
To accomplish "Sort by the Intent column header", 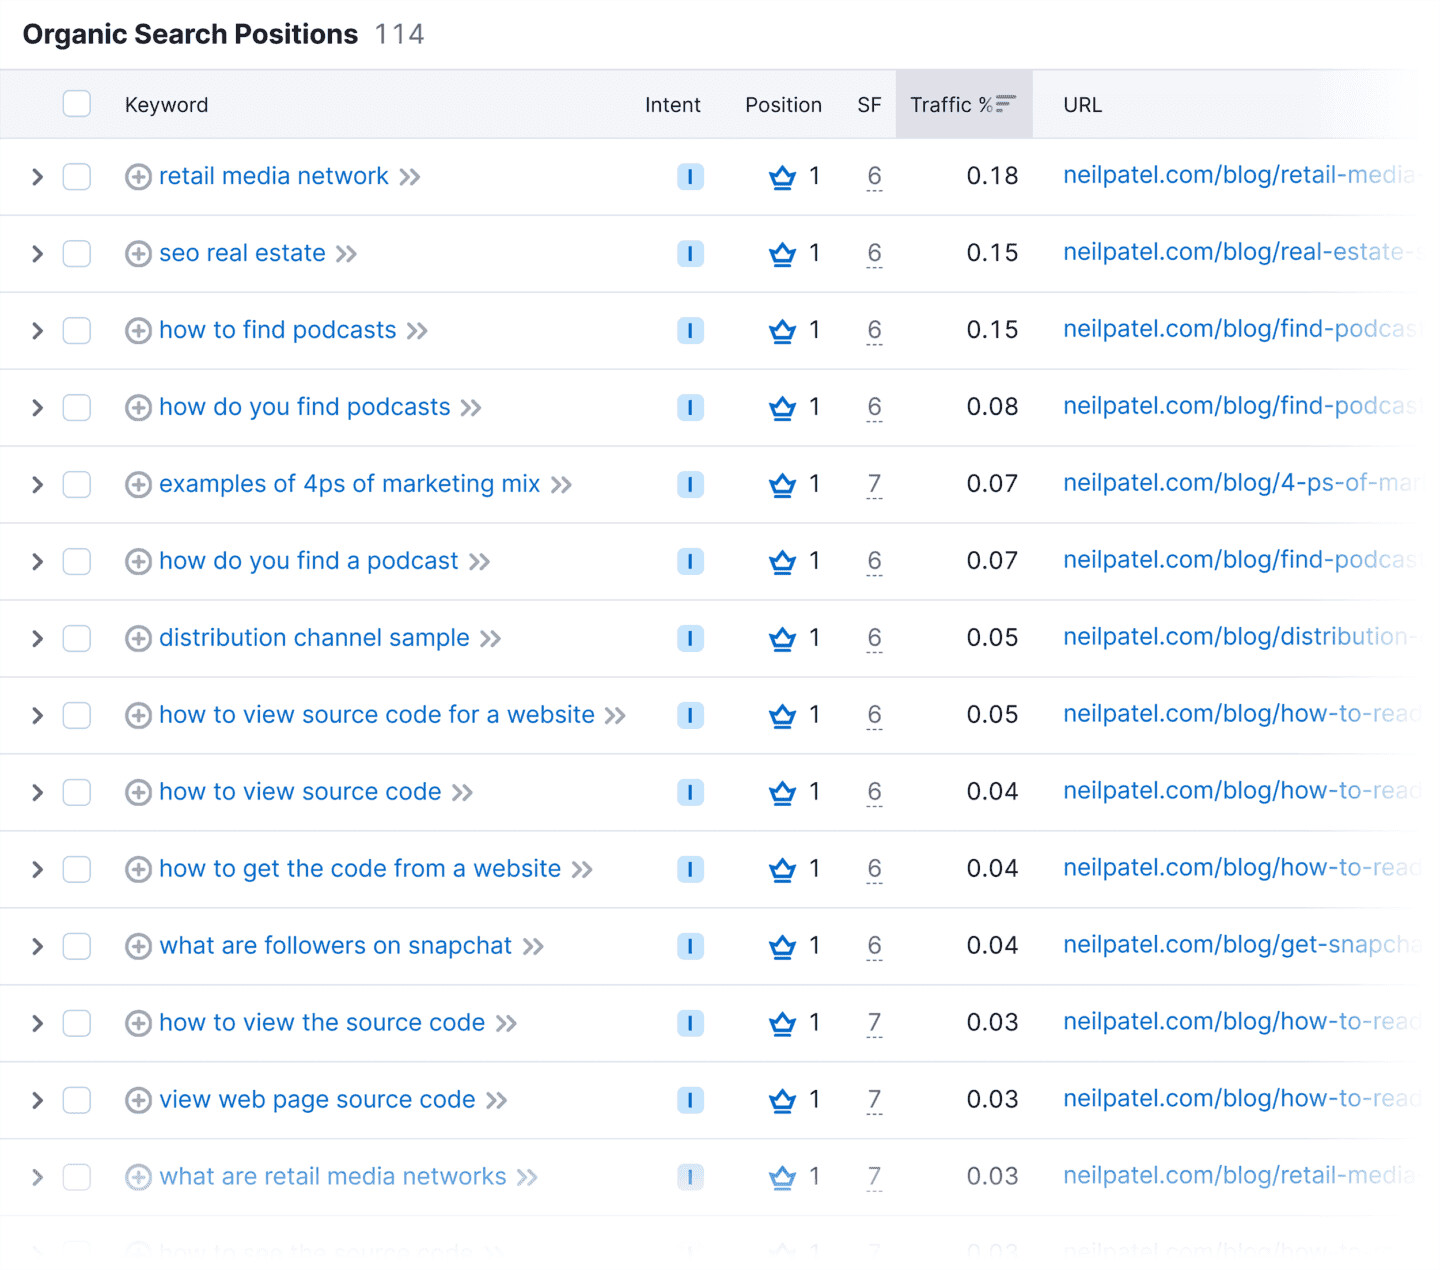I will pyautogui.click(x=672, y=105).
